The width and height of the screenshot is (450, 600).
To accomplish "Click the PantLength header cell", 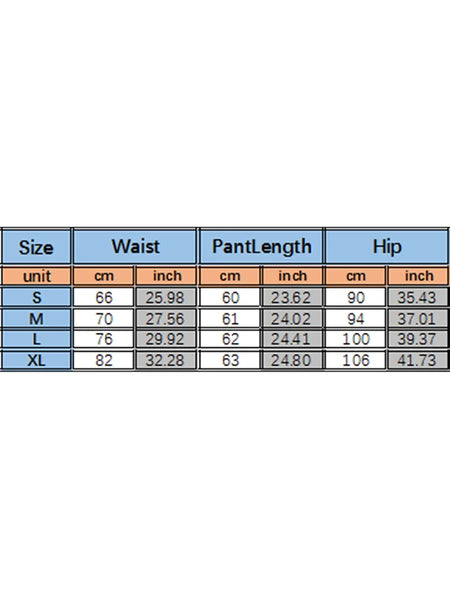I will pyautogui.click(x=261, y=247).
